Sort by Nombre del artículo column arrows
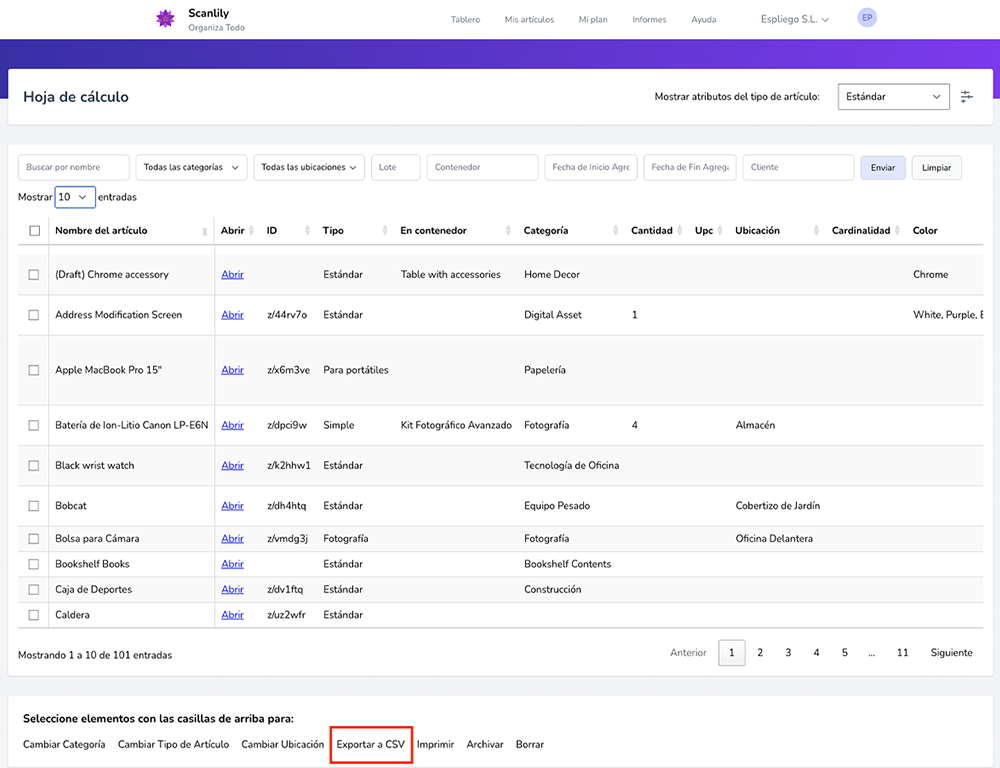Image resolution: width=1000 pixels, height=768 pixels. (205, 231)
